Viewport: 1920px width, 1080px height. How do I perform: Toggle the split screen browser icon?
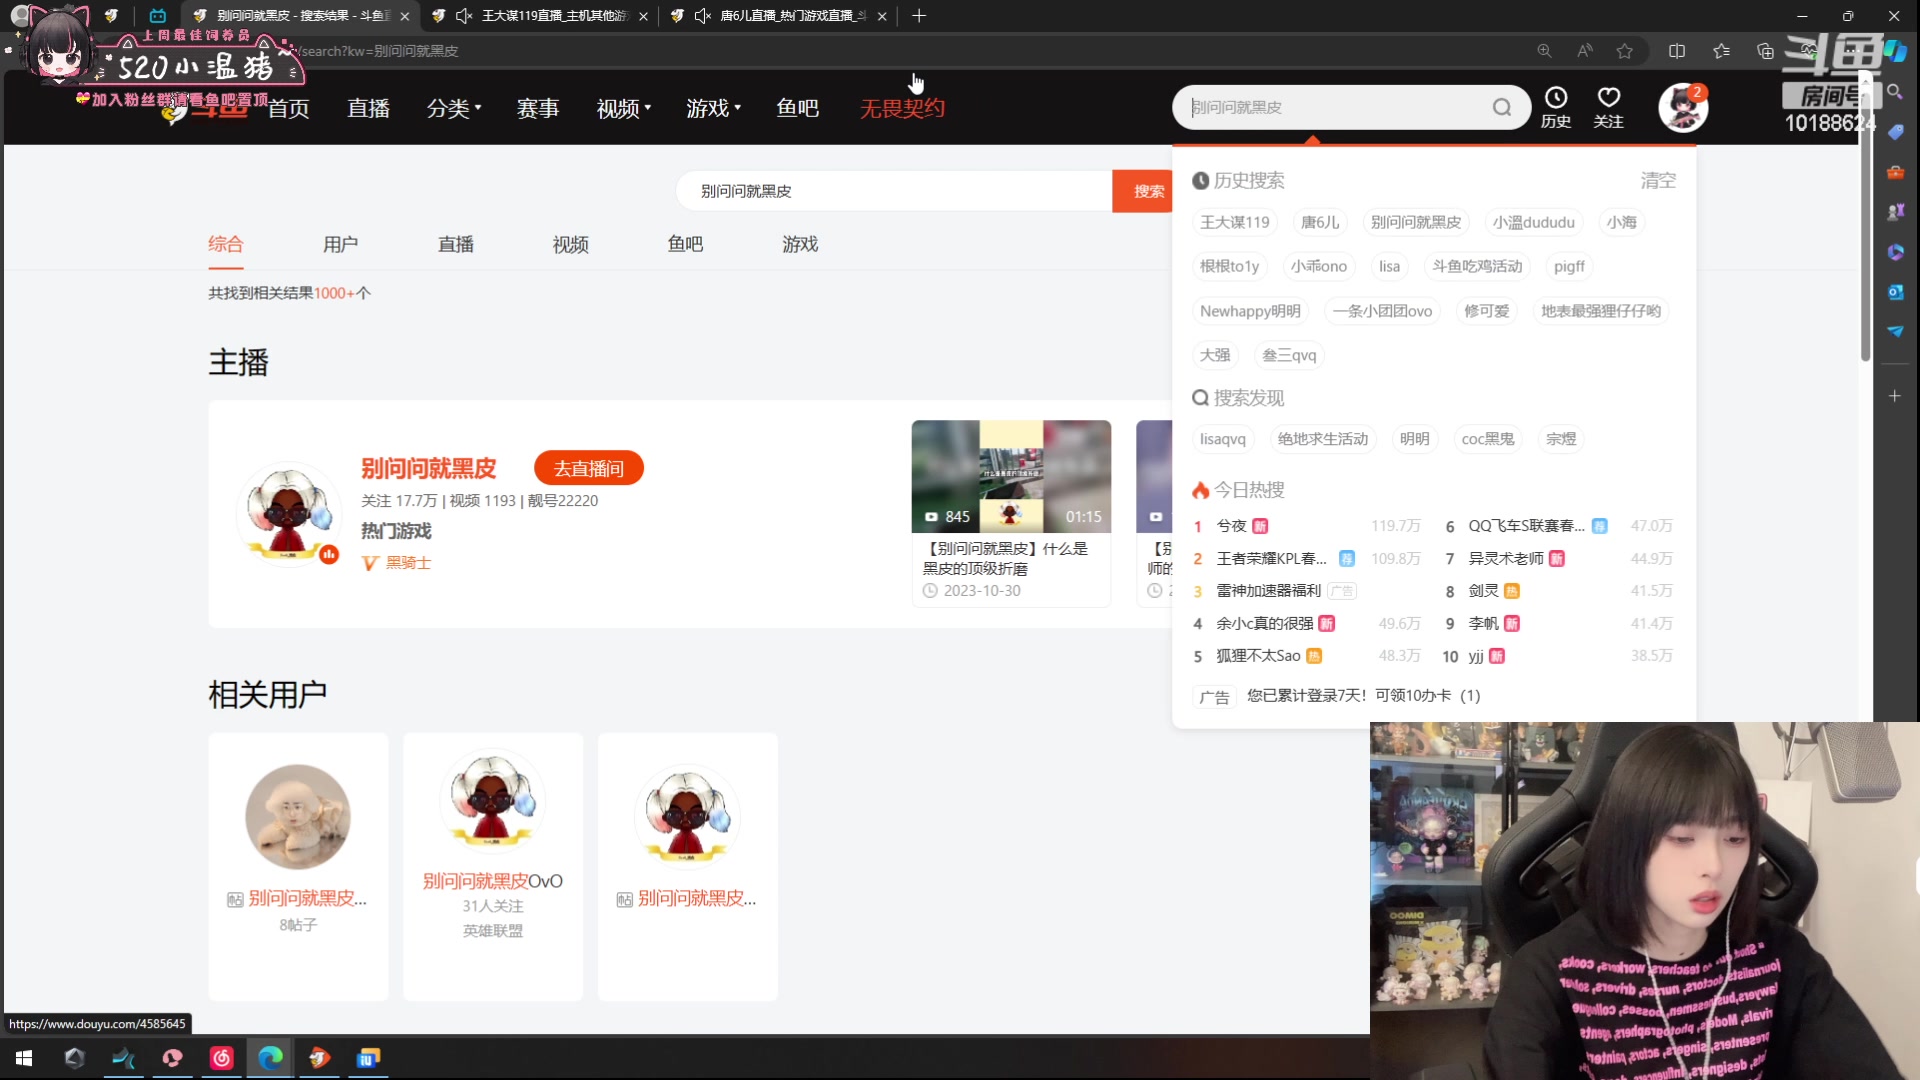click(x=1677, y=51)
